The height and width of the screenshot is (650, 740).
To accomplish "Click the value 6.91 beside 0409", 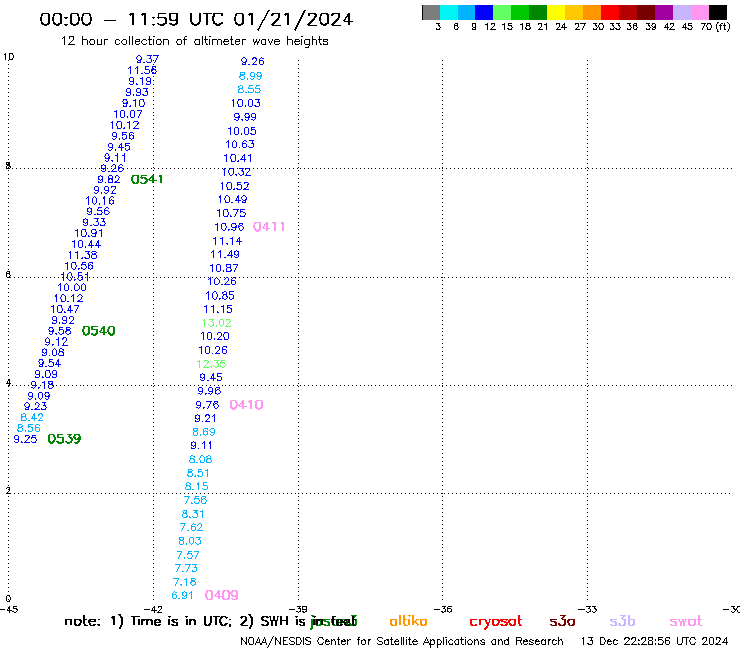I will pyautogui.click(x=182, y=596).
